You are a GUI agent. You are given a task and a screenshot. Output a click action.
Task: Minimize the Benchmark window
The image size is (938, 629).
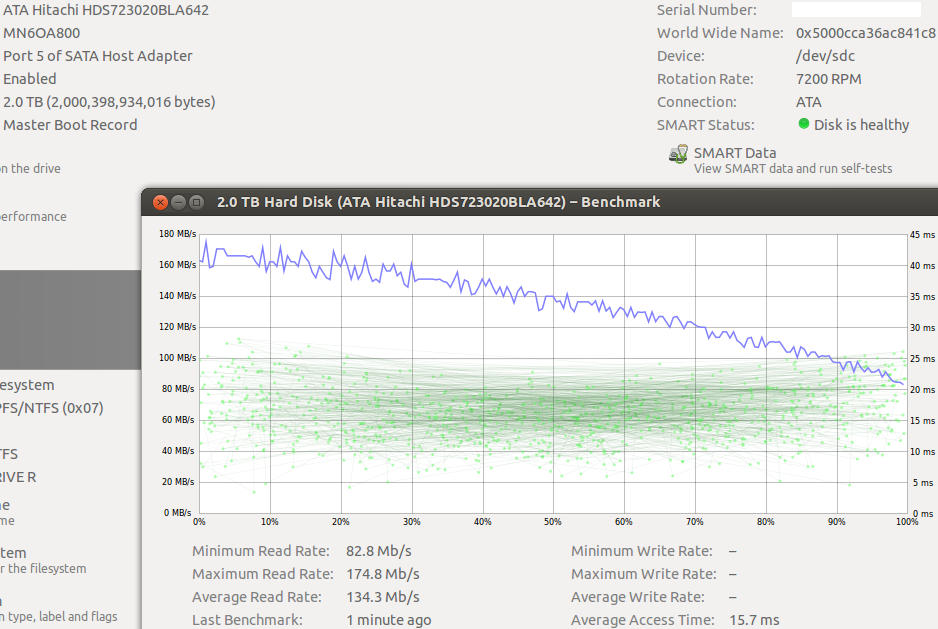tap(178, 202)
